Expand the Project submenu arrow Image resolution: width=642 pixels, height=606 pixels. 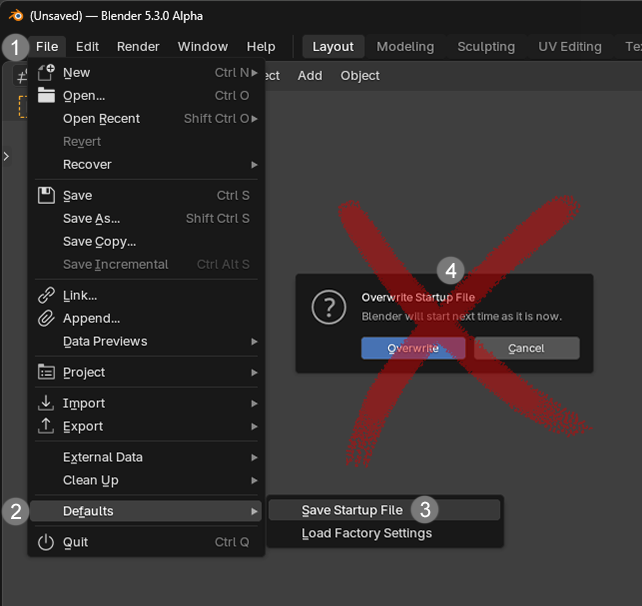pyautogui.click(x=254, y=373)
